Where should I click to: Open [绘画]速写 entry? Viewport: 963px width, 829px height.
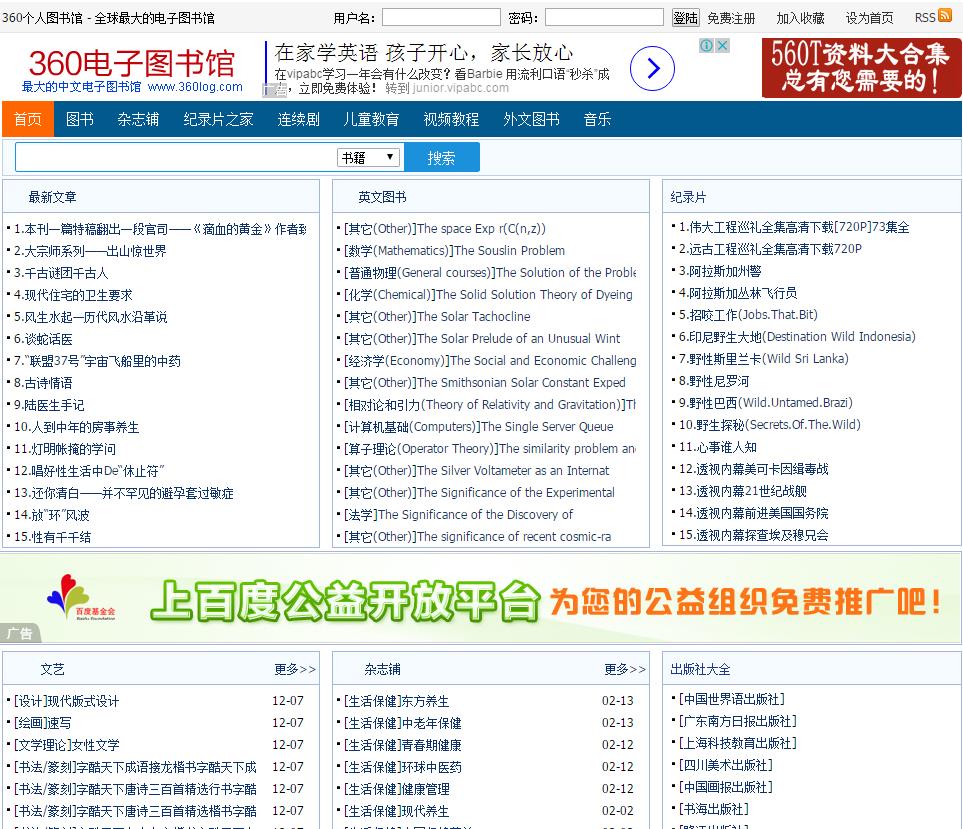(42, 723)
